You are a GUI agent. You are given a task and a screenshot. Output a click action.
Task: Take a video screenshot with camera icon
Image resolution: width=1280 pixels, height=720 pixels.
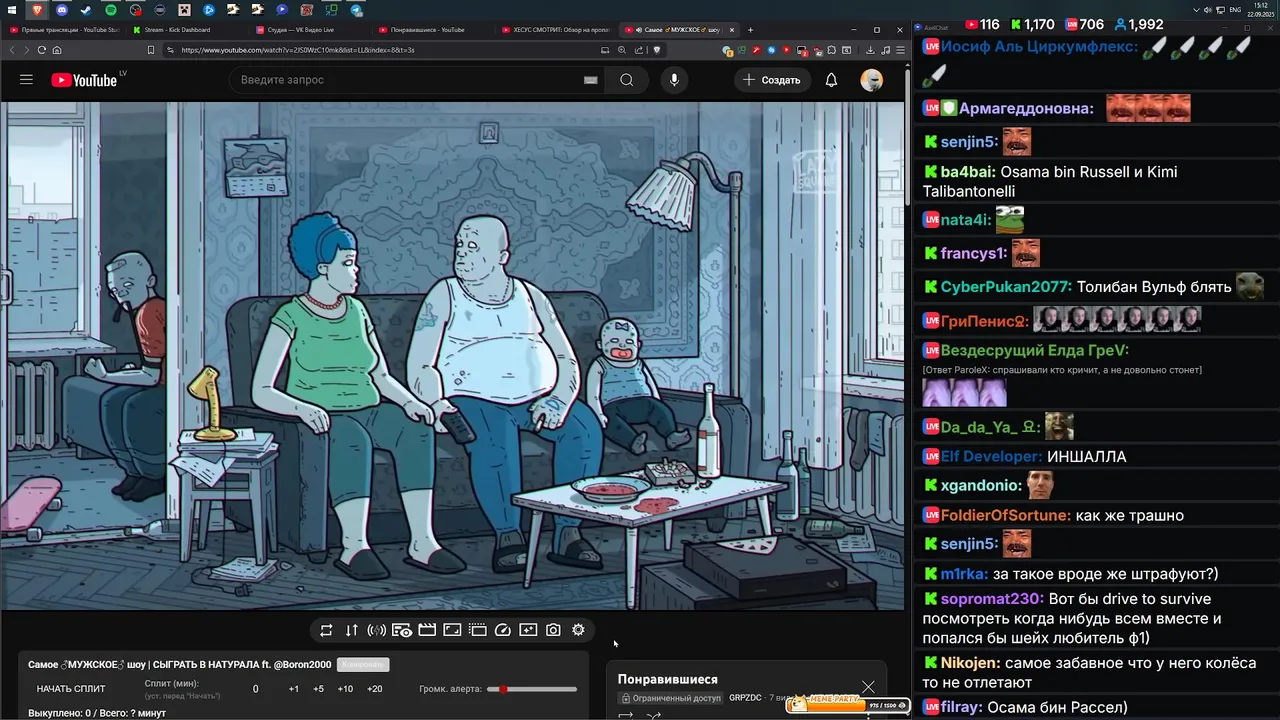click(553, 630)
